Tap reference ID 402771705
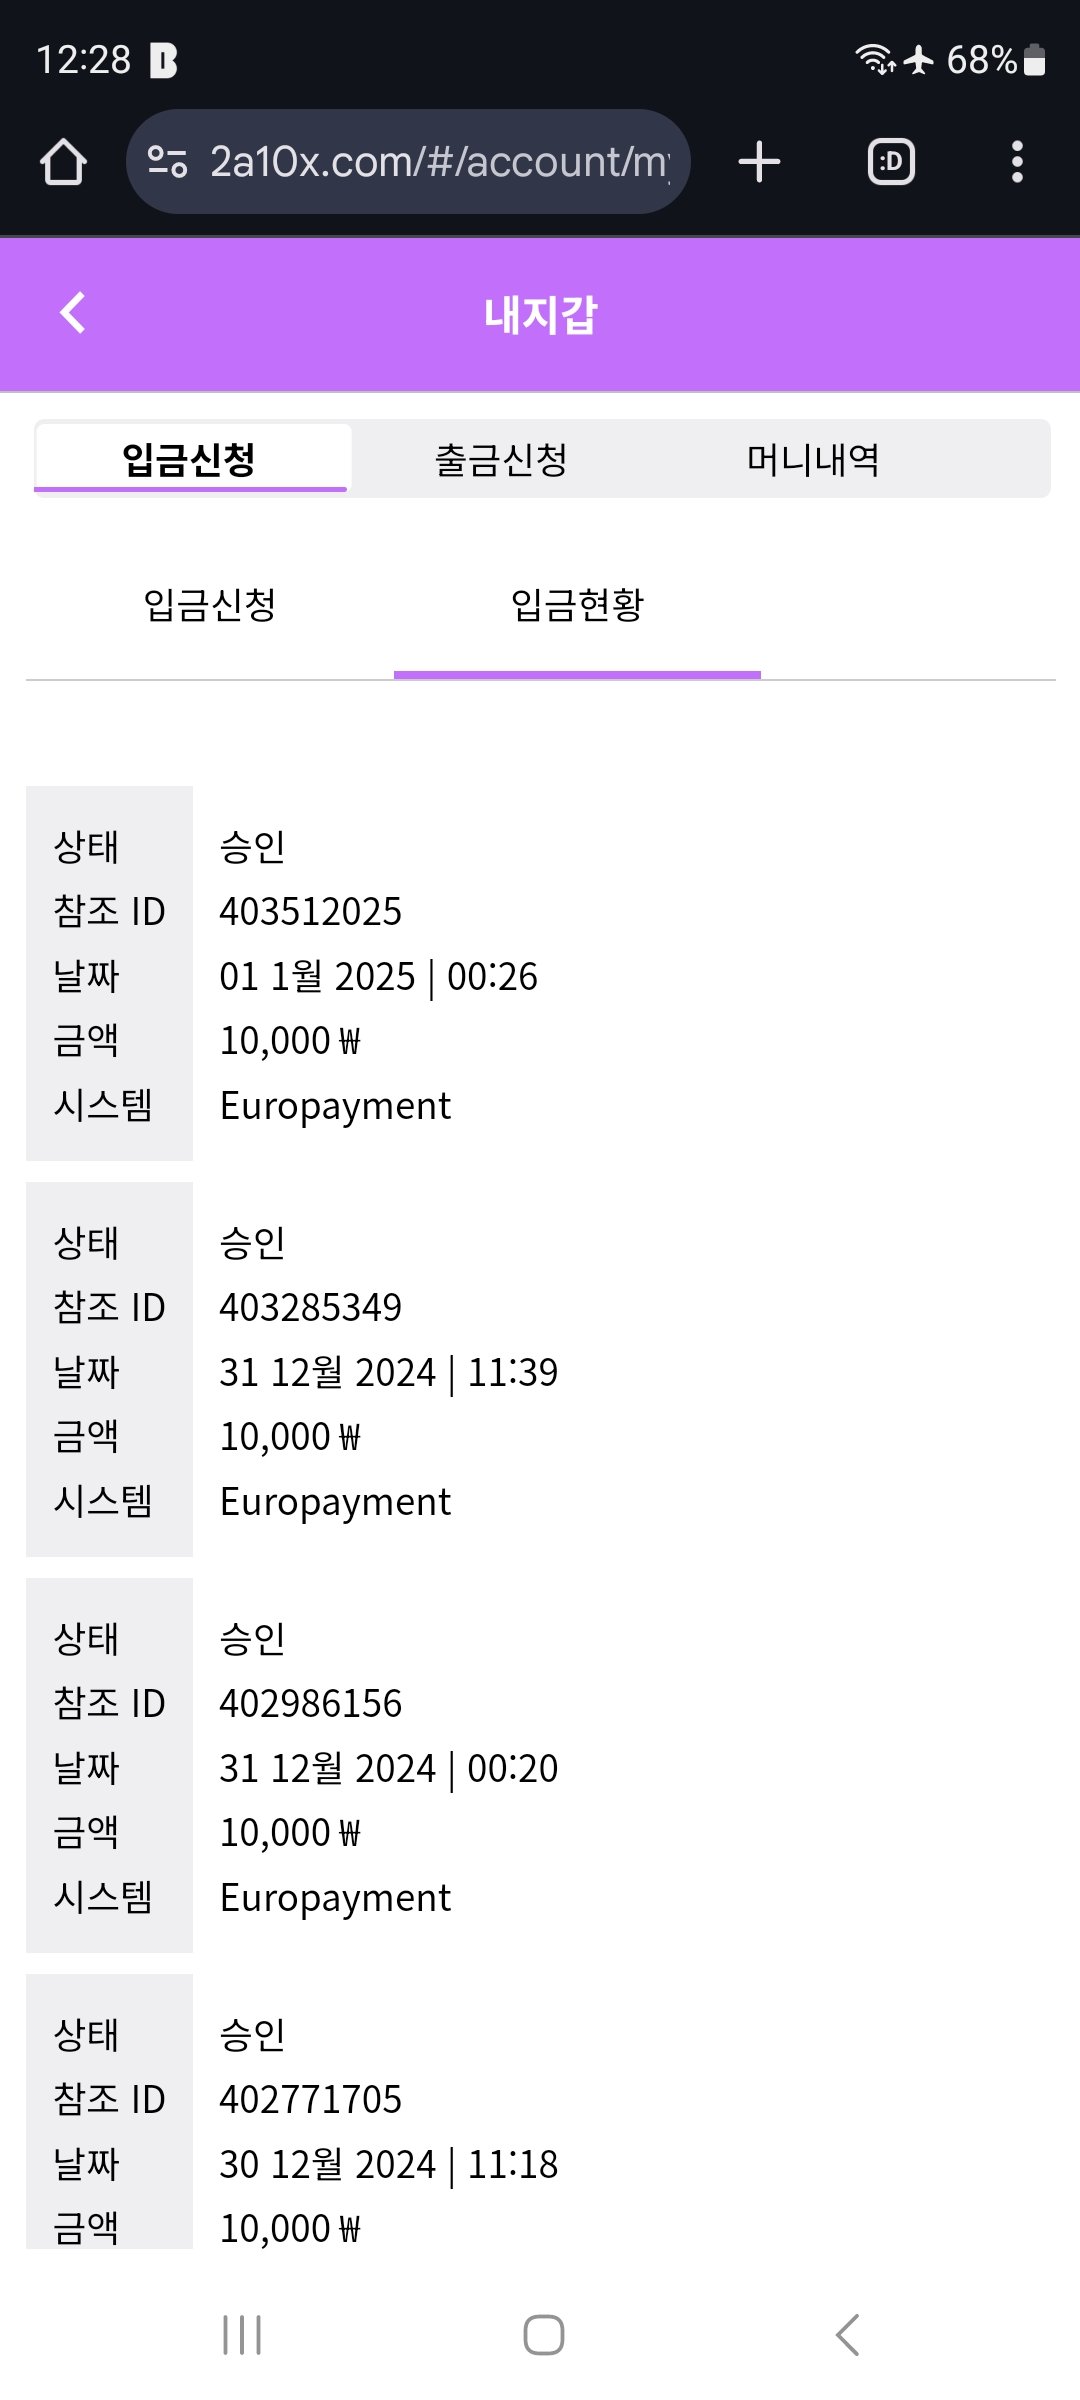Image resolution: width=1080 pixels, height=2400 pixels. point(310,2100)
